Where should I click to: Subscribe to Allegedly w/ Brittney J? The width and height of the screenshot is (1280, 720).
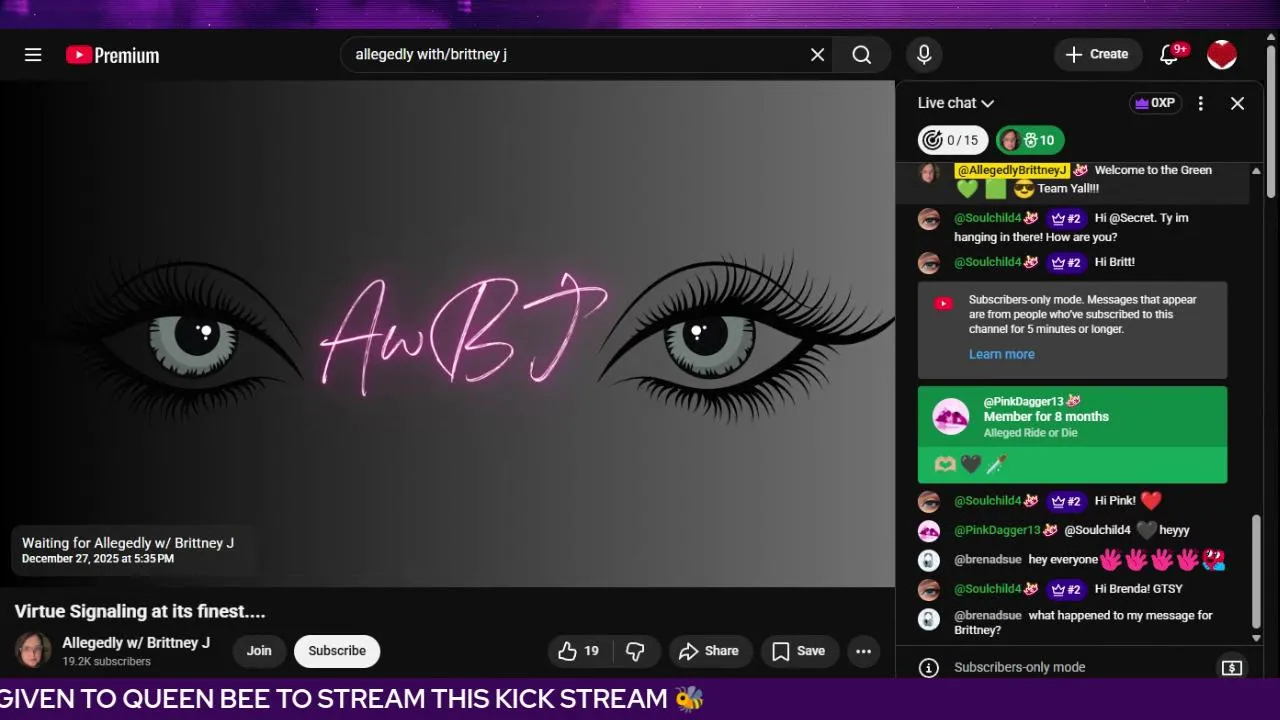click(337, 651)
